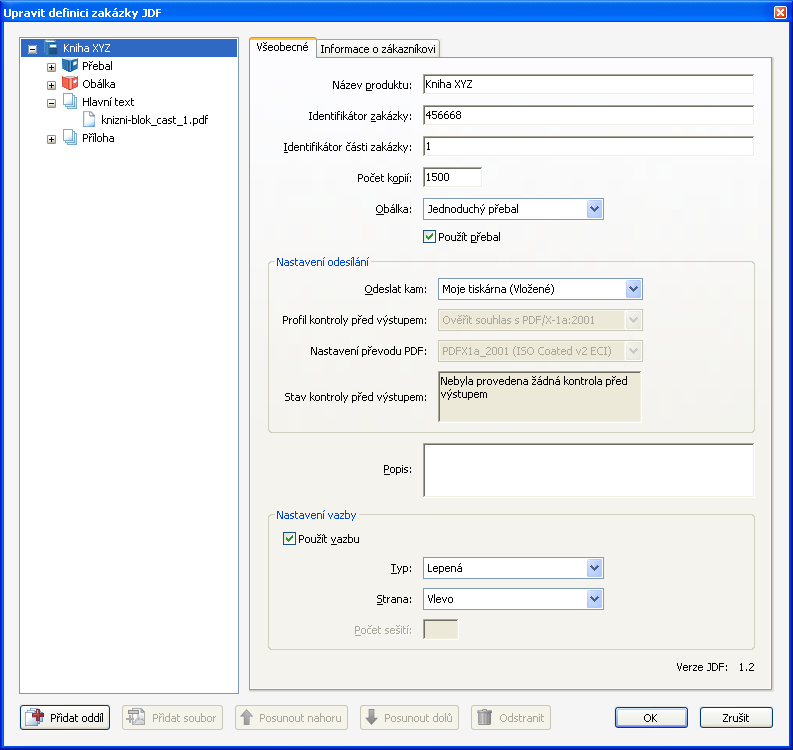Expand the Přebal tree node
The image size is (793, 750).
point(51,67)
